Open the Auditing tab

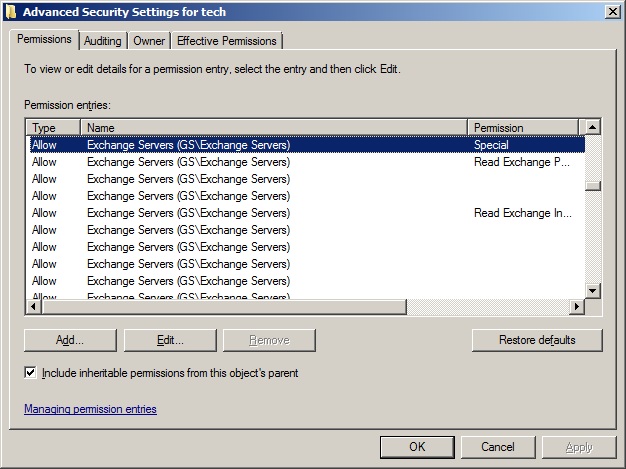[x=103, y=41]
